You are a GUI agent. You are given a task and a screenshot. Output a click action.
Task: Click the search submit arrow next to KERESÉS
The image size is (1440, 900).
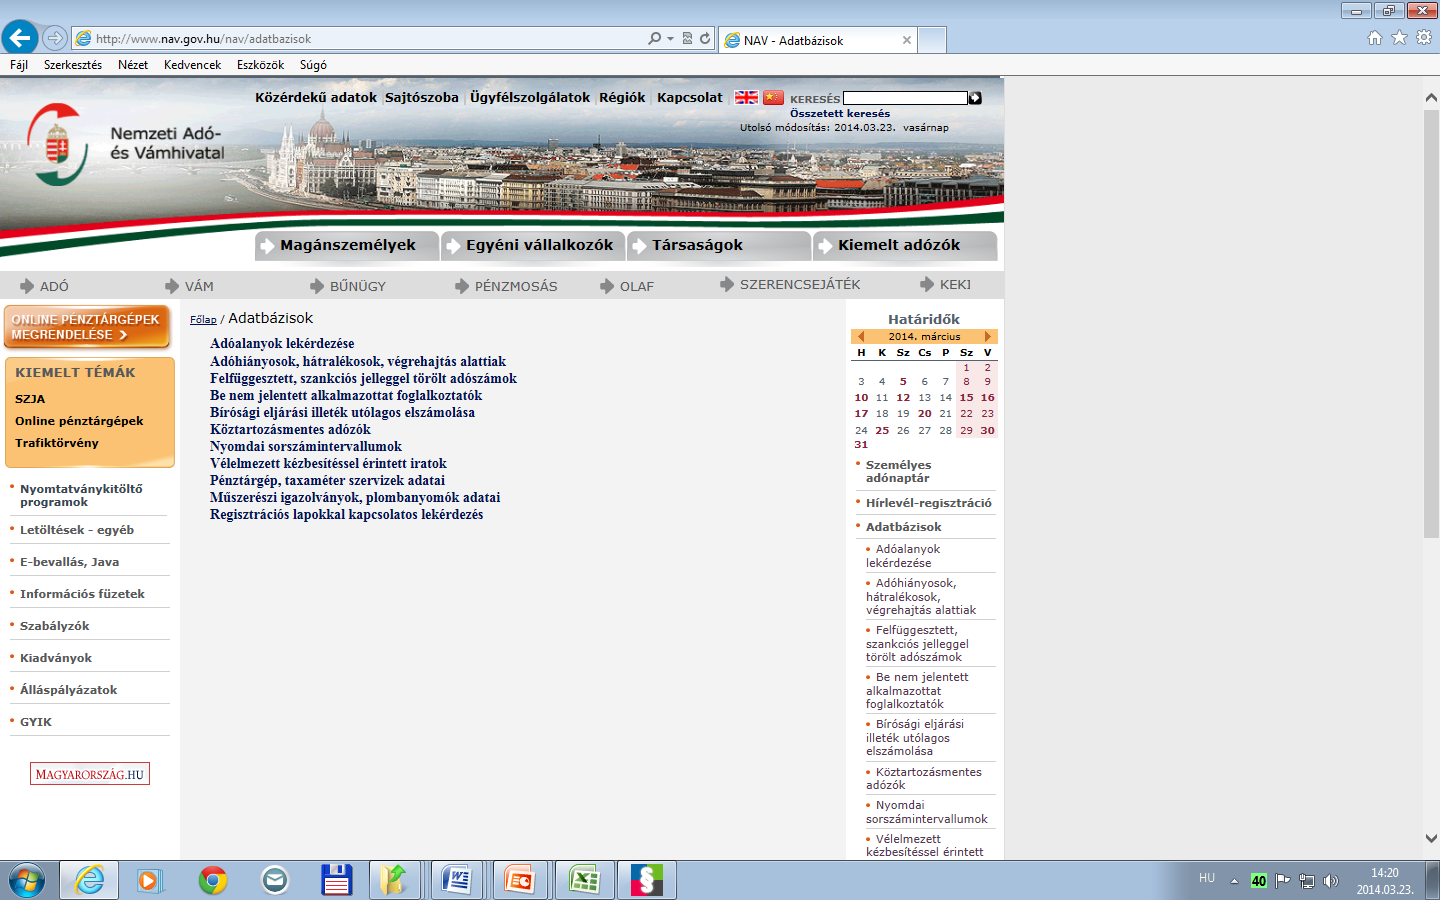[x=975, y=98]
